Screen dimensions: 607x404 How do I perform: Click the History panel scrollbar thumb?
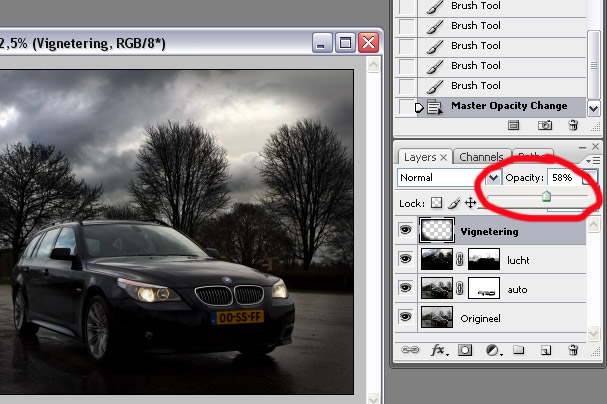pyautogui.click(x=593, y=65)
